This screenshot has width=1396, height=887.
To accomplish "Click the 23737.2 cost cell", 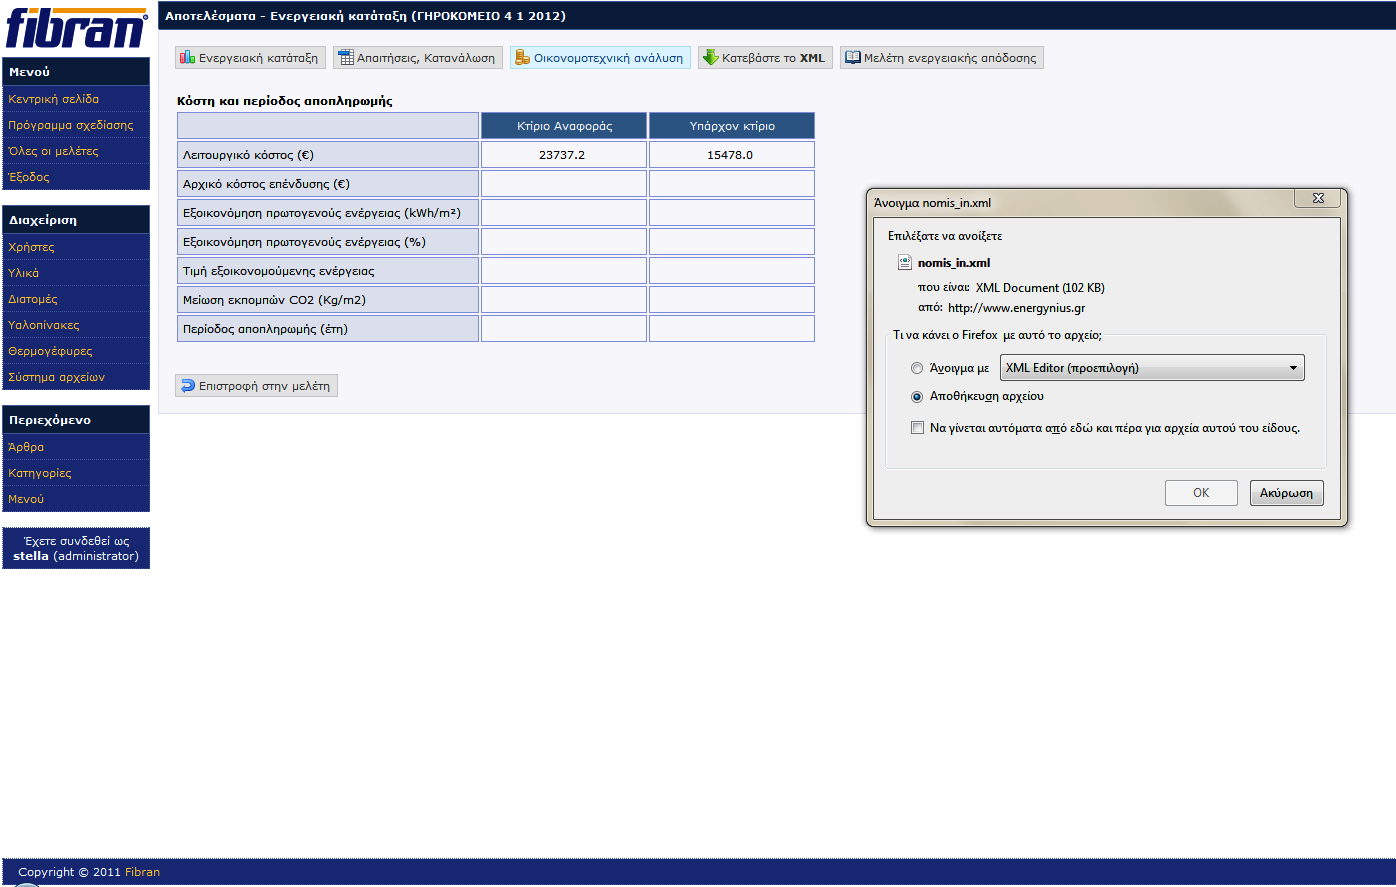I will coord(564,155).
